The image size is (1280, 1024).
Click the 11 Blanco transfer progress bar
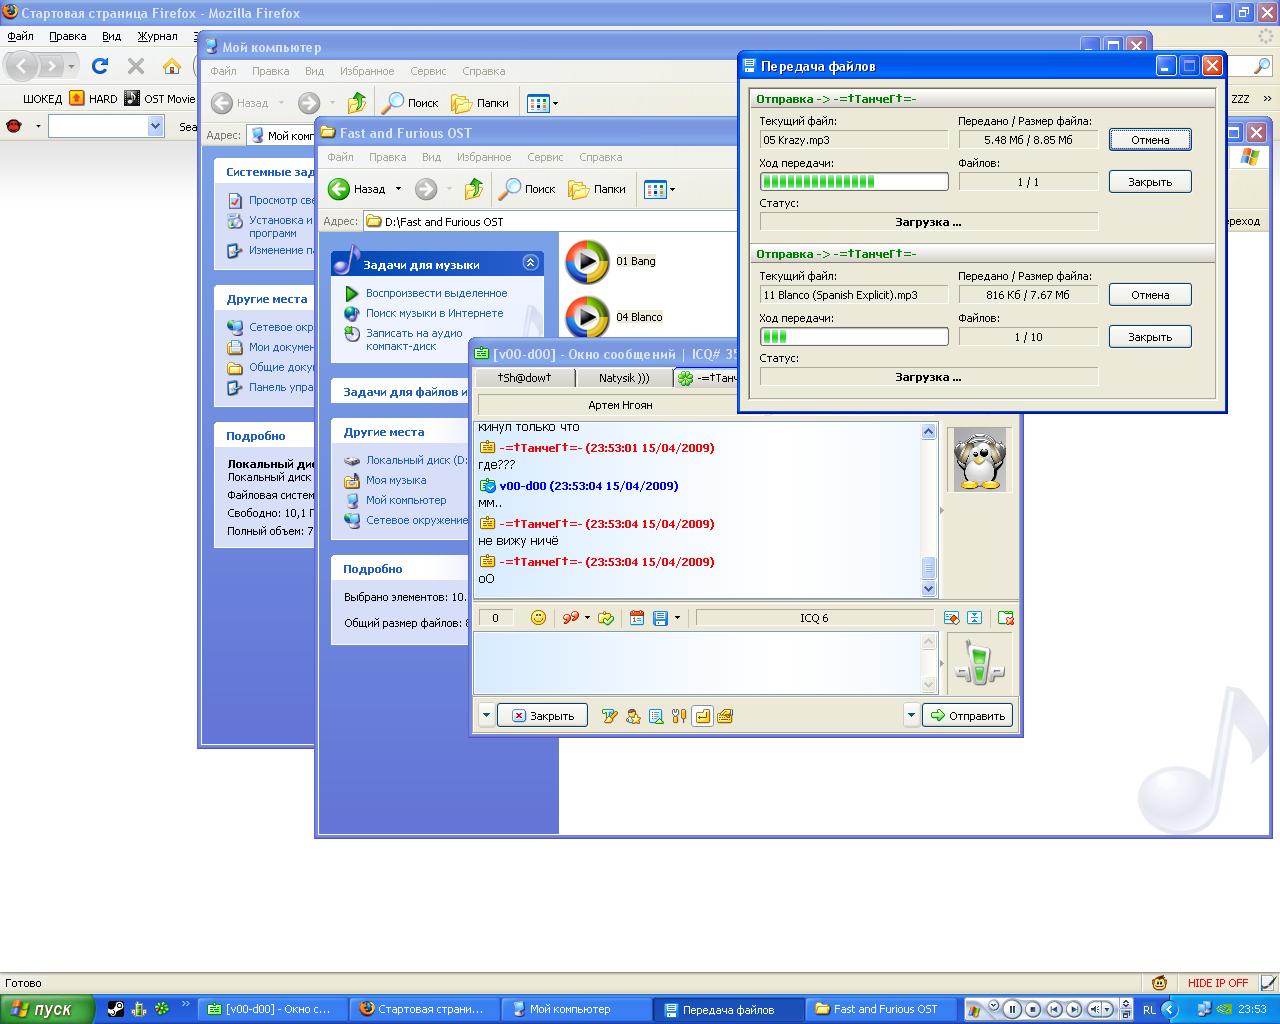point(854,337)
